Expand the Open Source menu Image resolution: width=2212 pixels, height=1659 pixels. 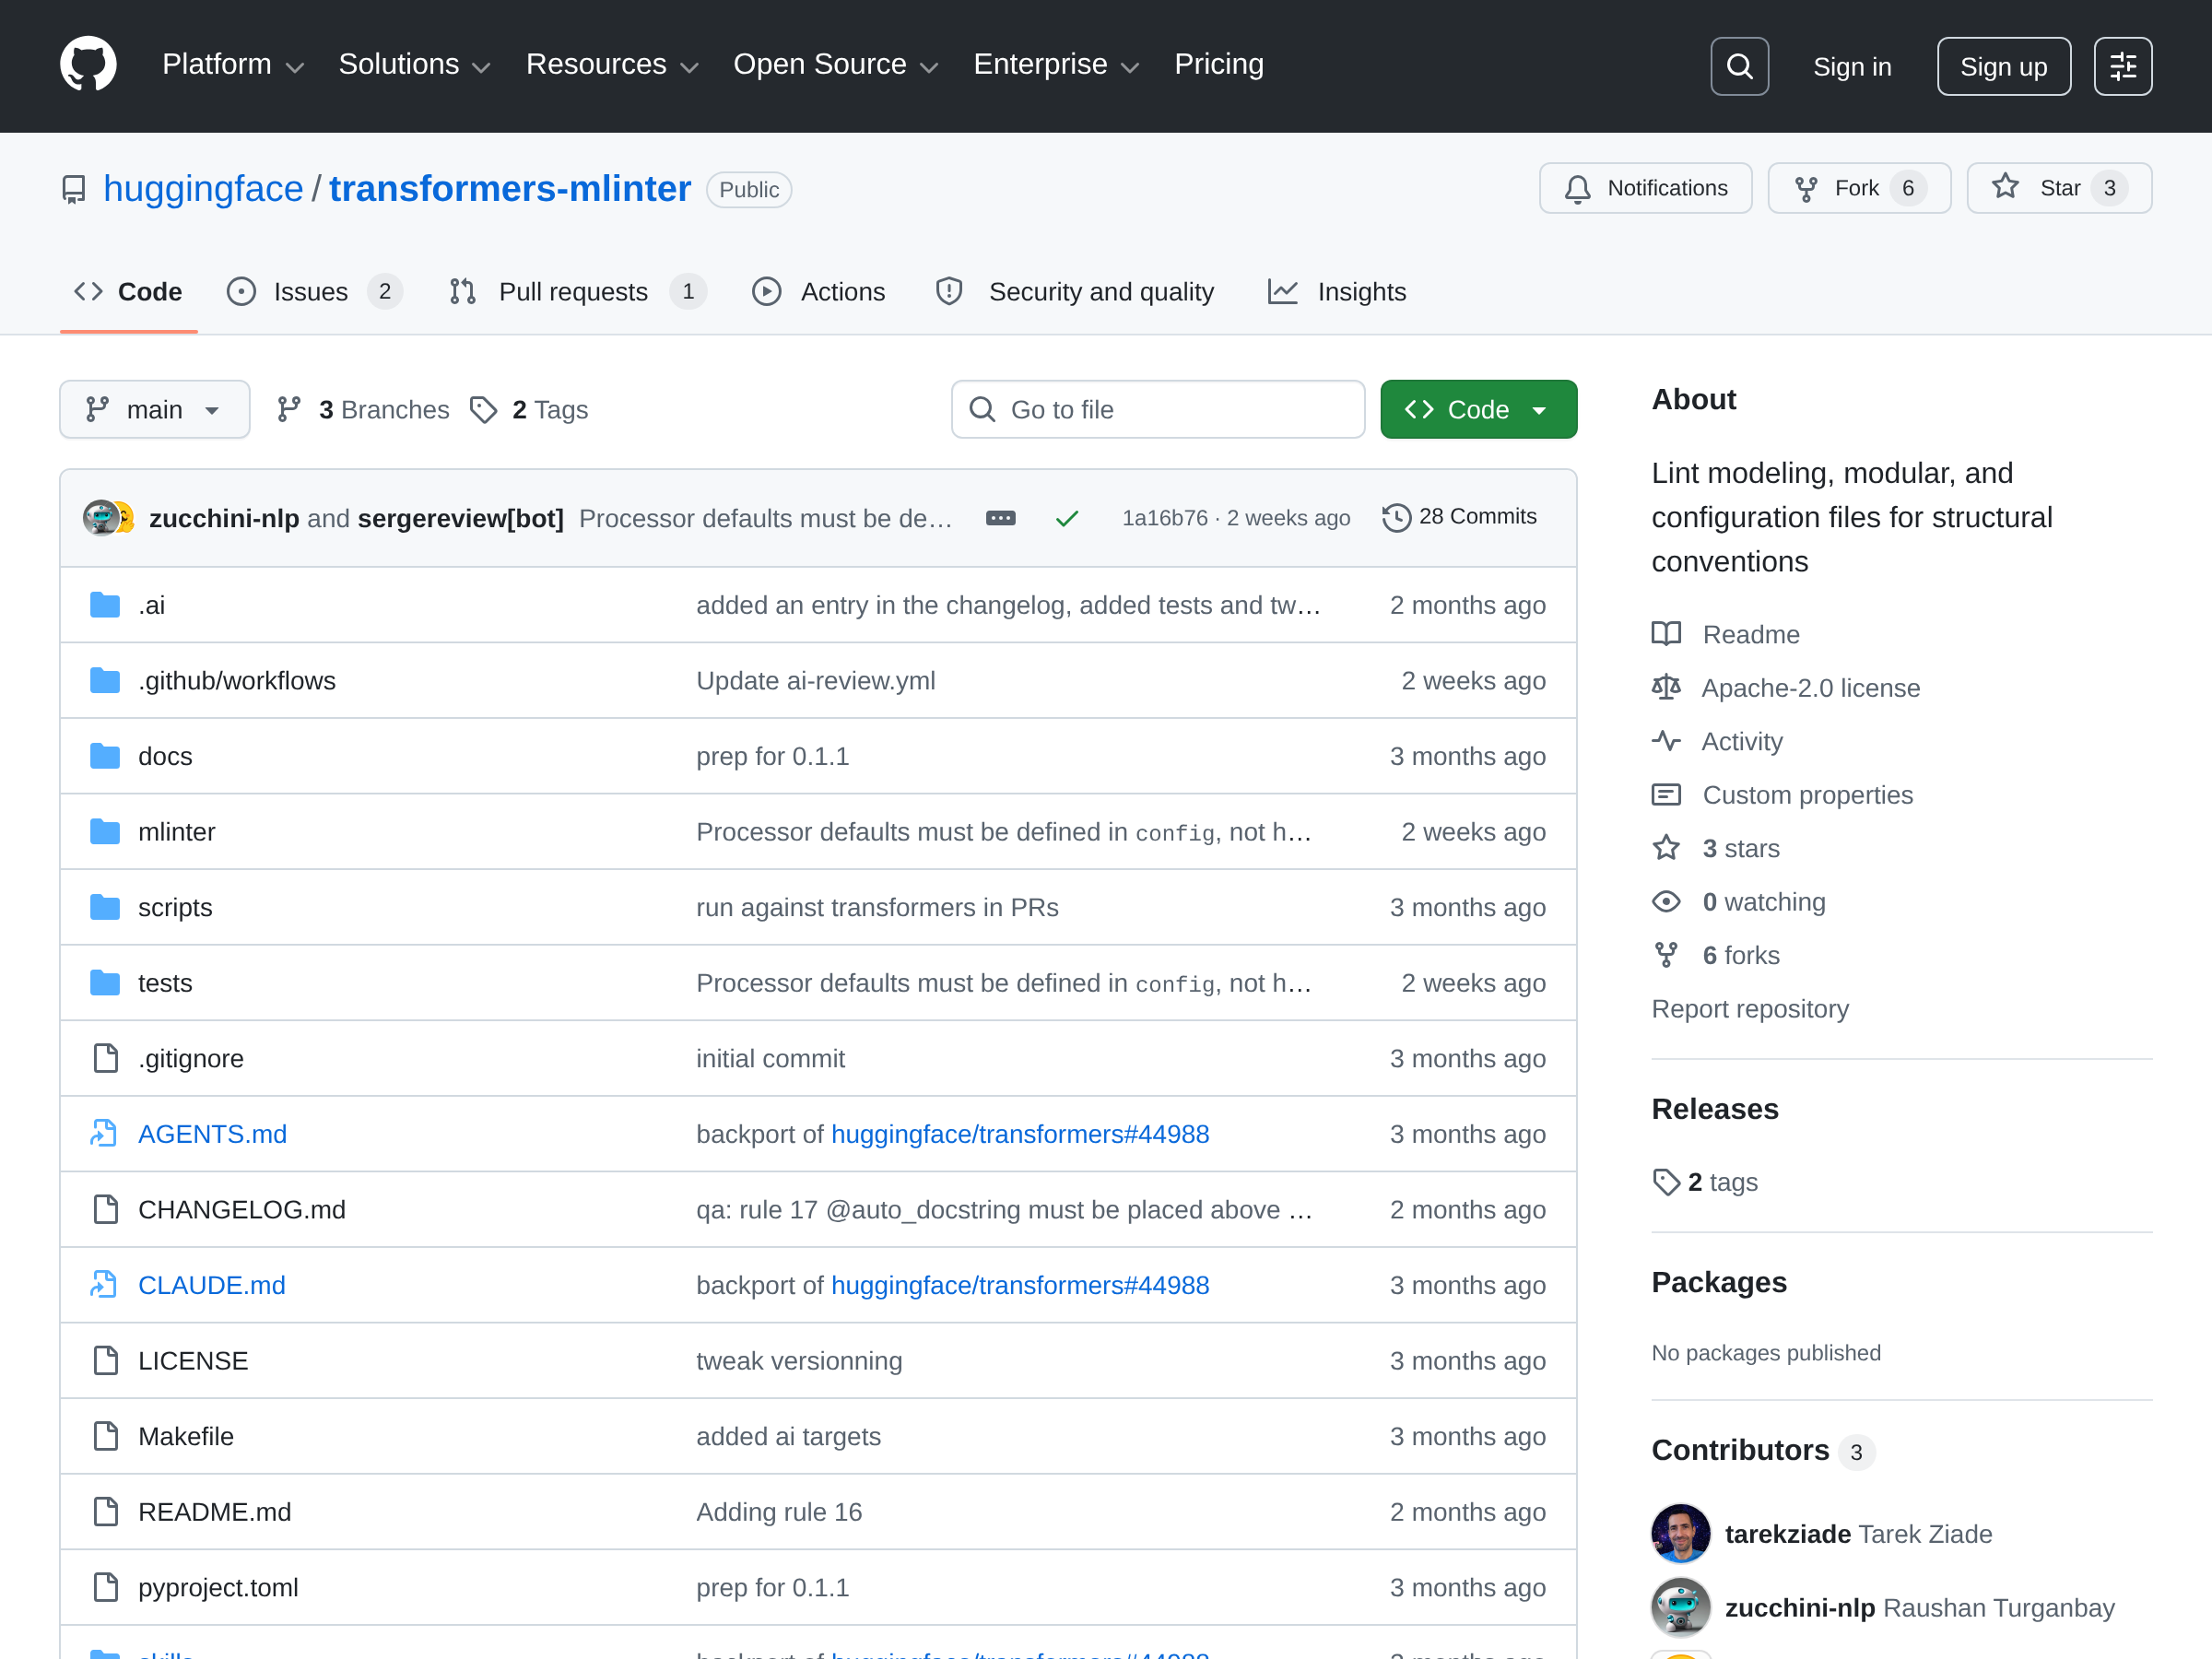836,65
